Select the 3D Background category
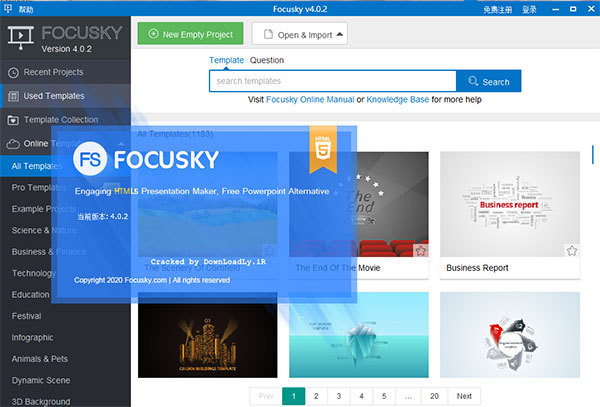 [x=65, y=401]
